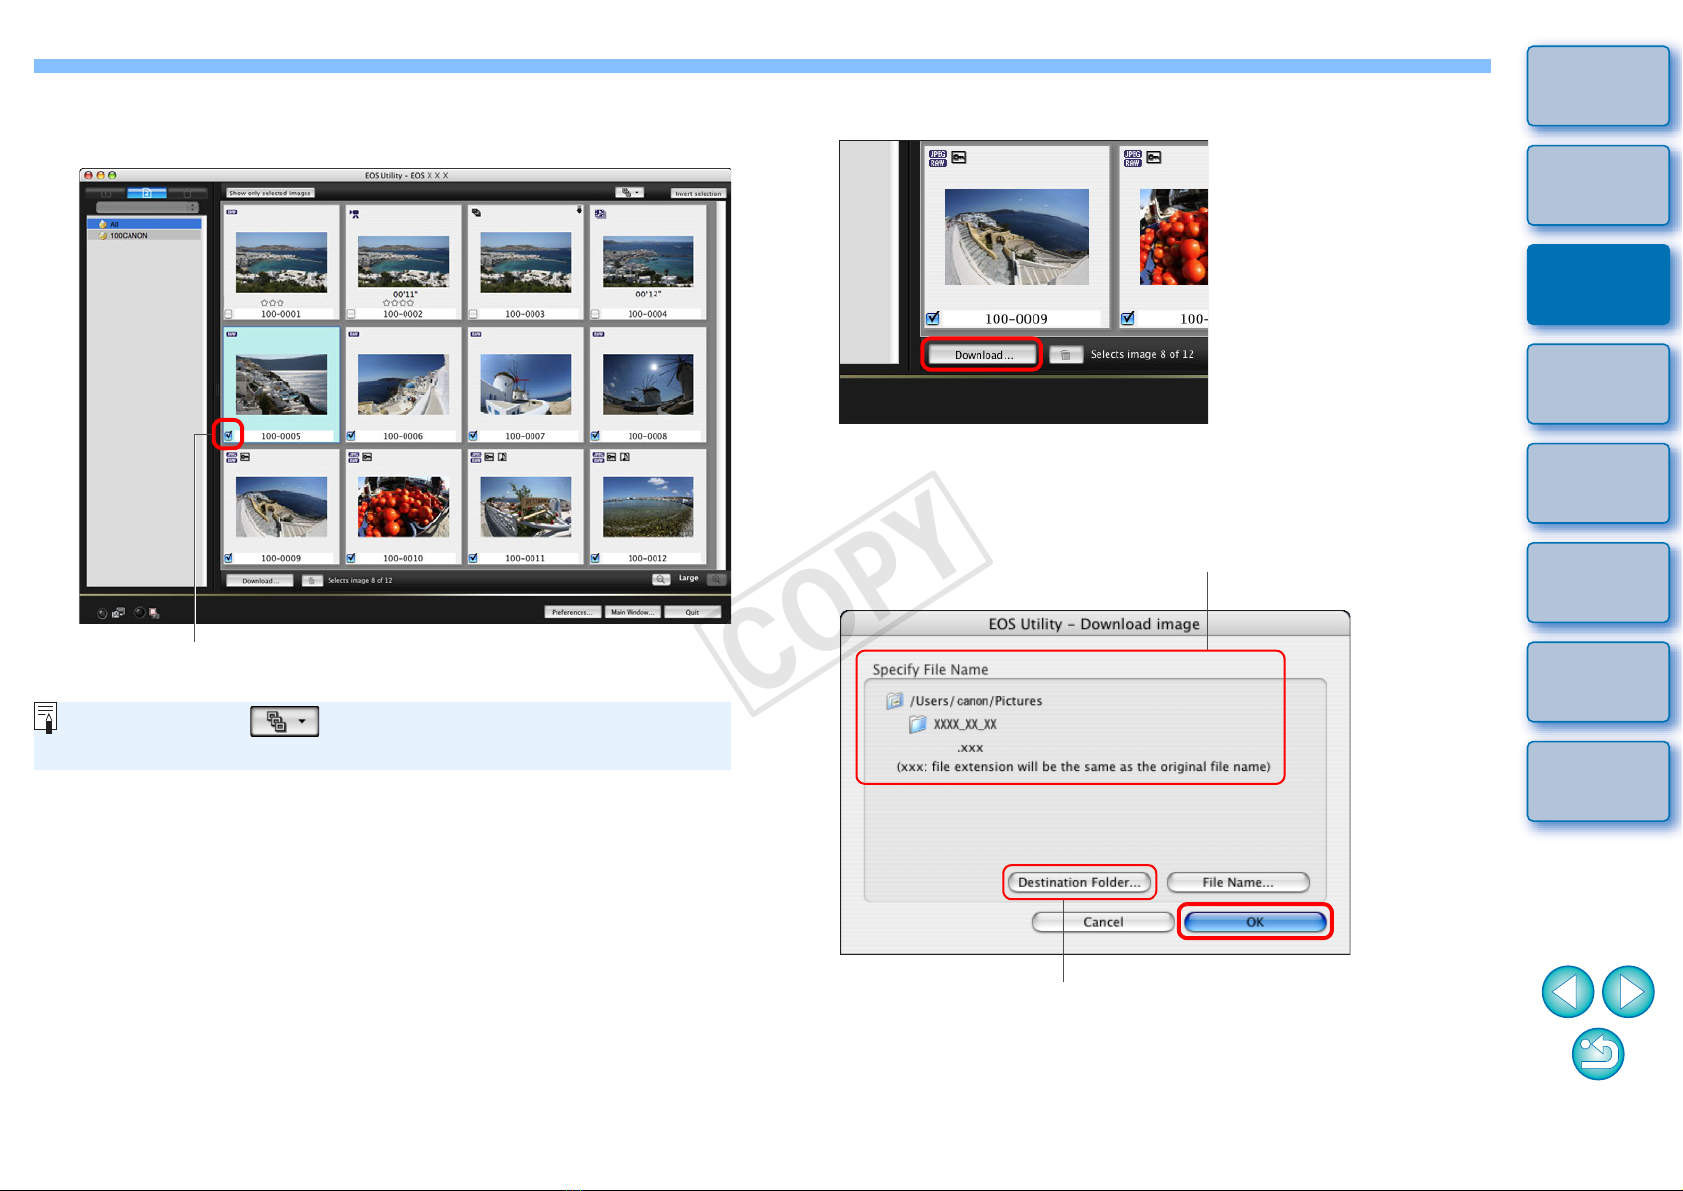Uncheck the checkbox for image 100-0005
The width and height of the screenshot is (1683, 1191).
click(229, 435)
